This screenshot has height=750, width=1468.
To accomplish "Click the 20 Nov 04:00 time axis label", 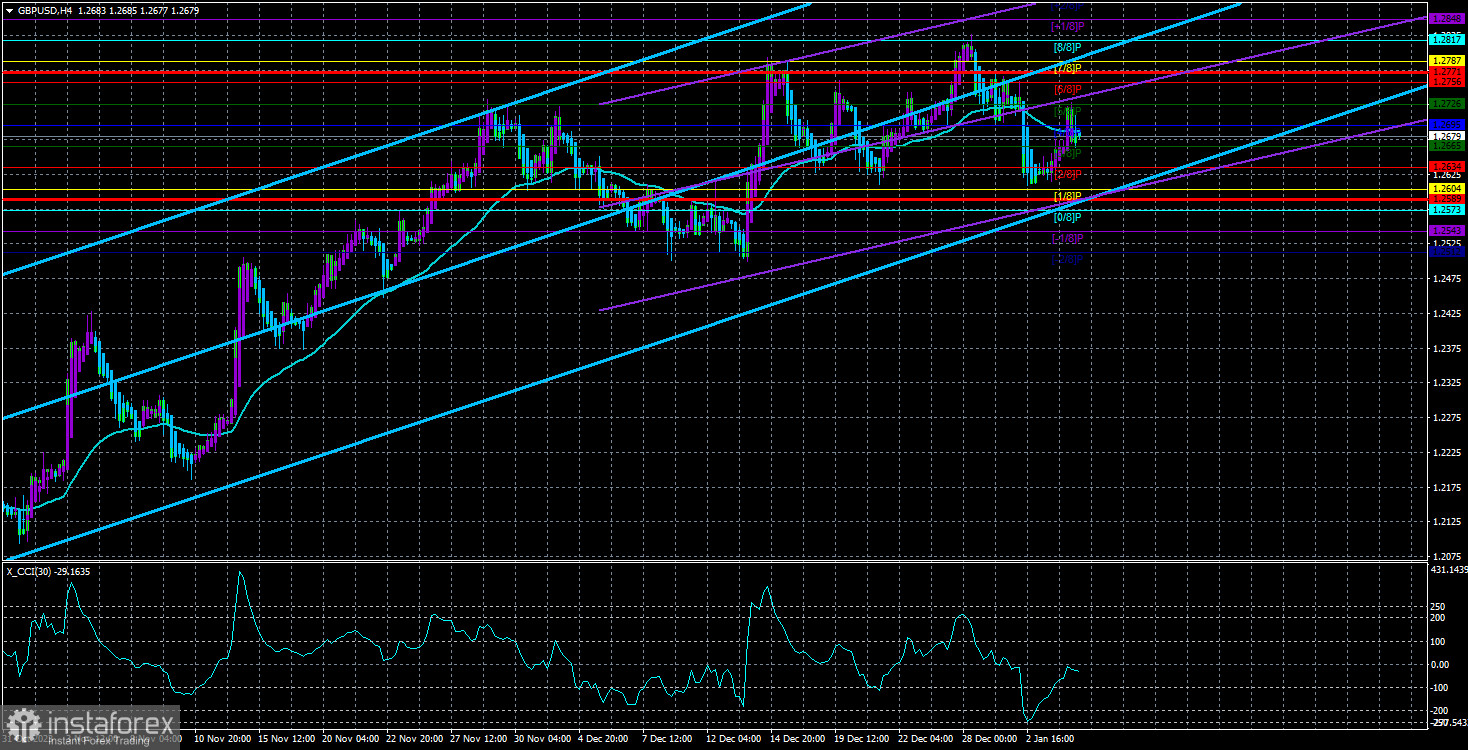I will (351, 739).
